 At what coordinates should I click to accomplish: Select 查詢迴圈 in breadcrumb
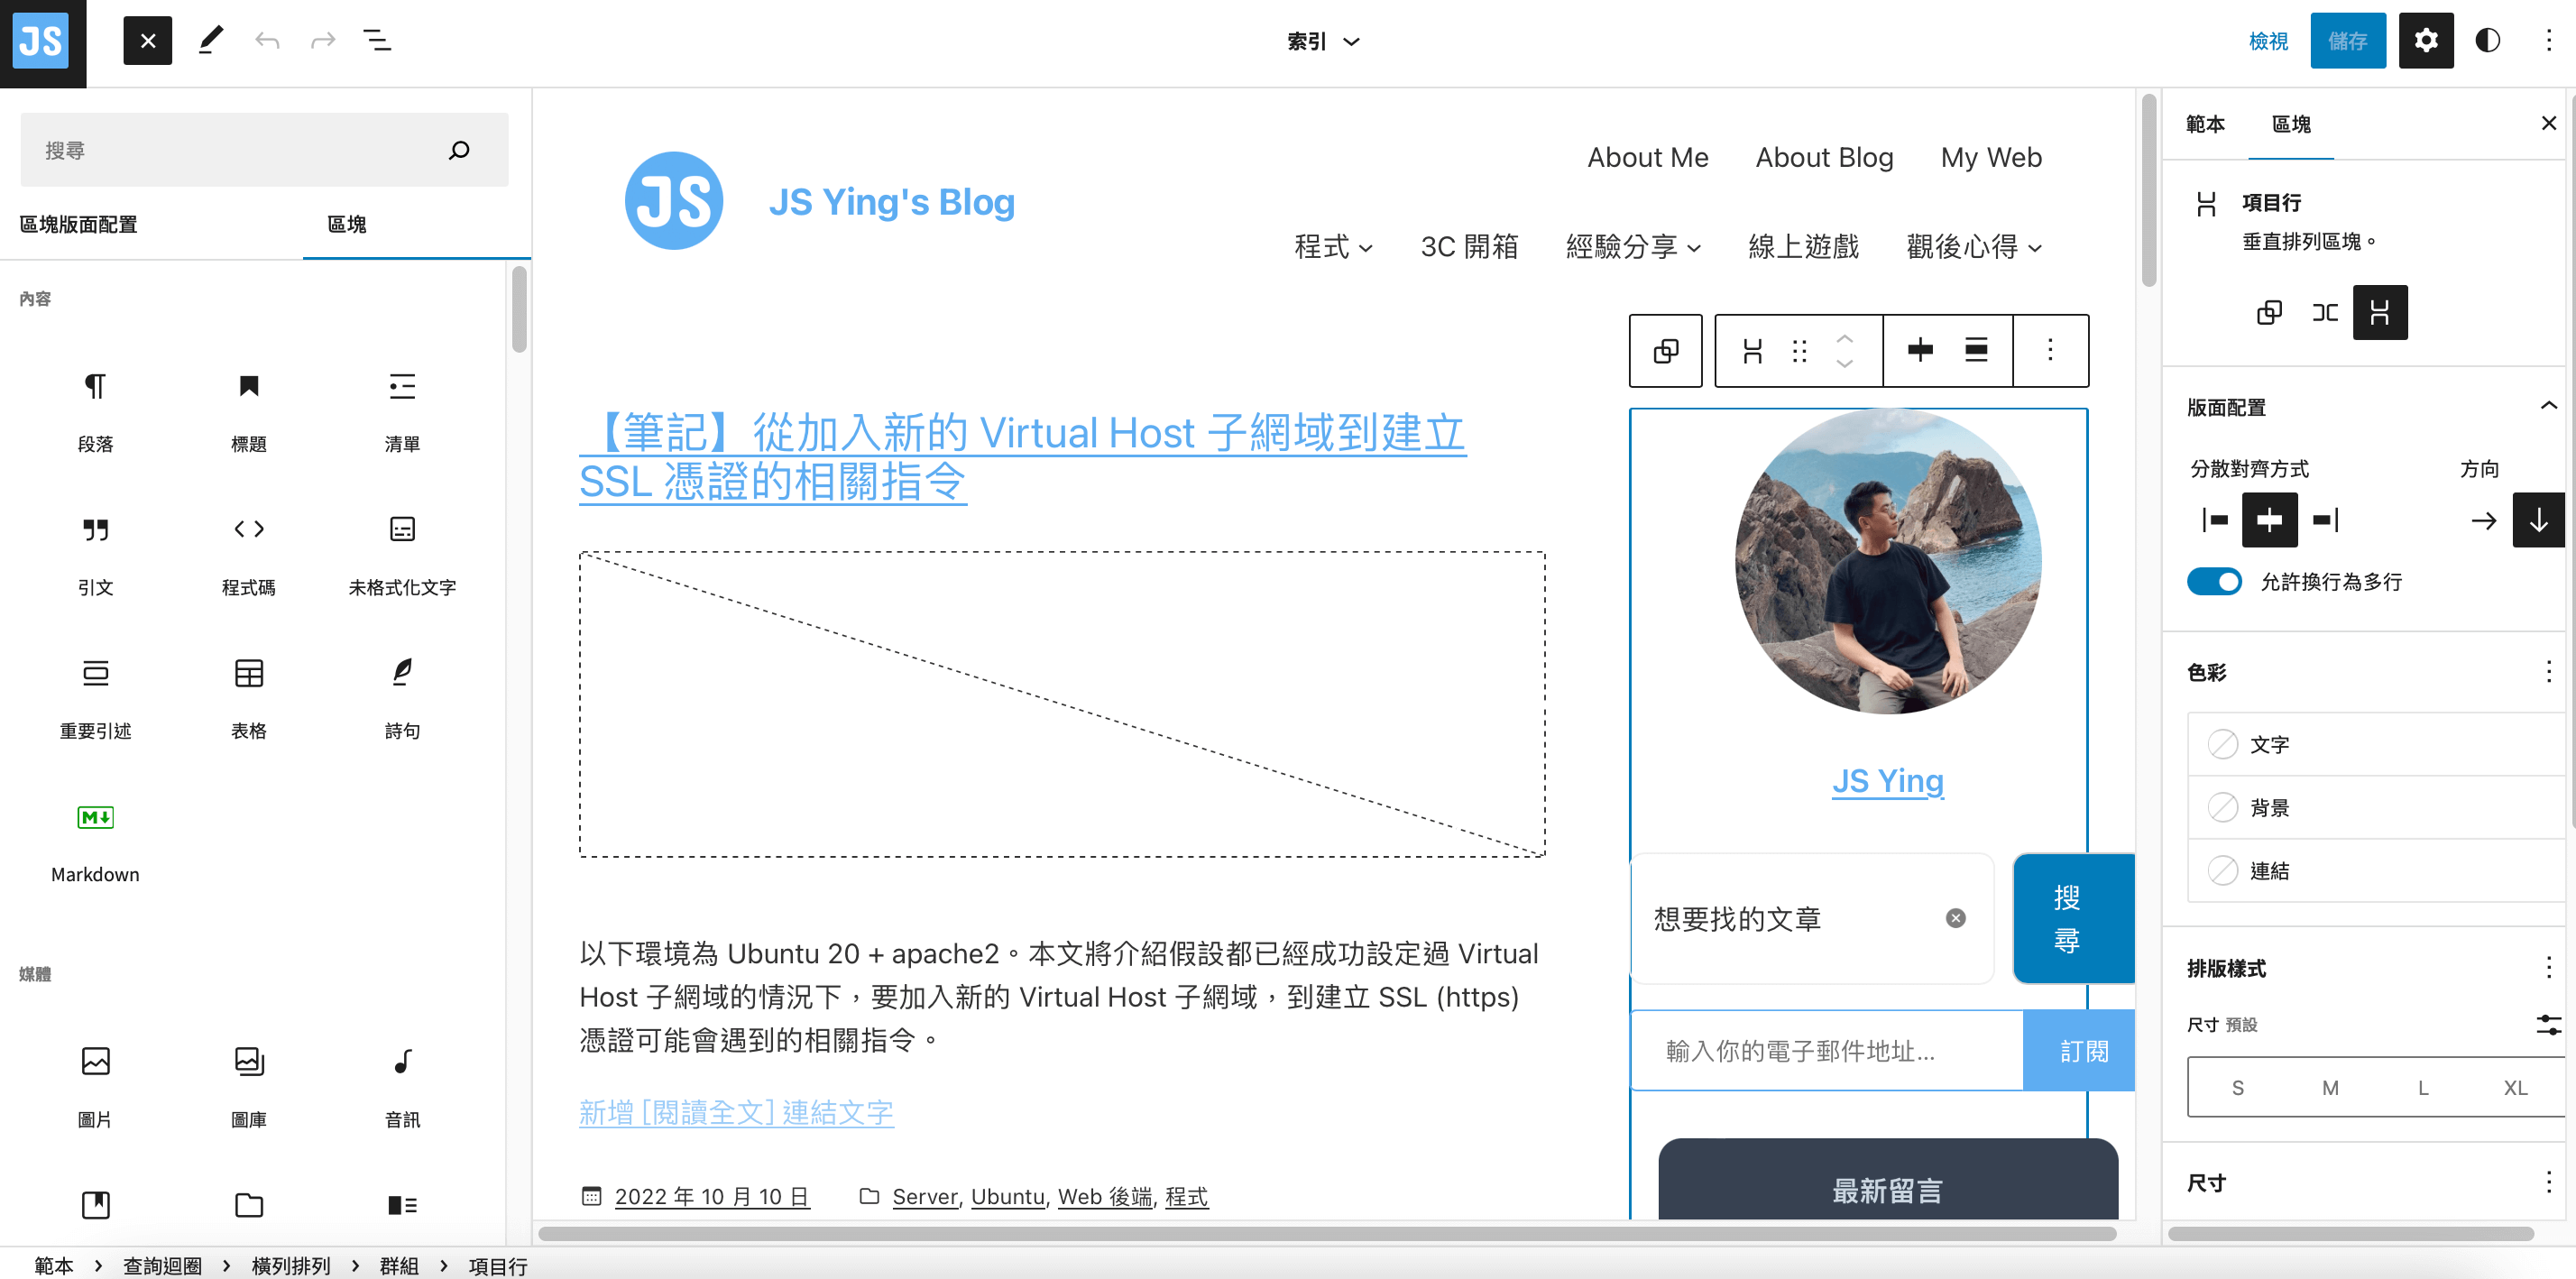pyautogui.click(x=162, y=1265)
